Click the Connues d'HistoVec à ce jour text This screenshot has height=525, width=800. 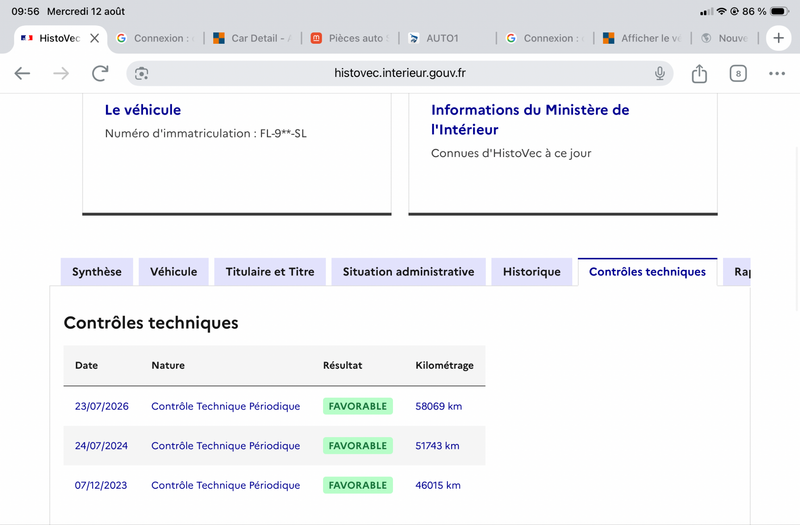click(511, 153)
